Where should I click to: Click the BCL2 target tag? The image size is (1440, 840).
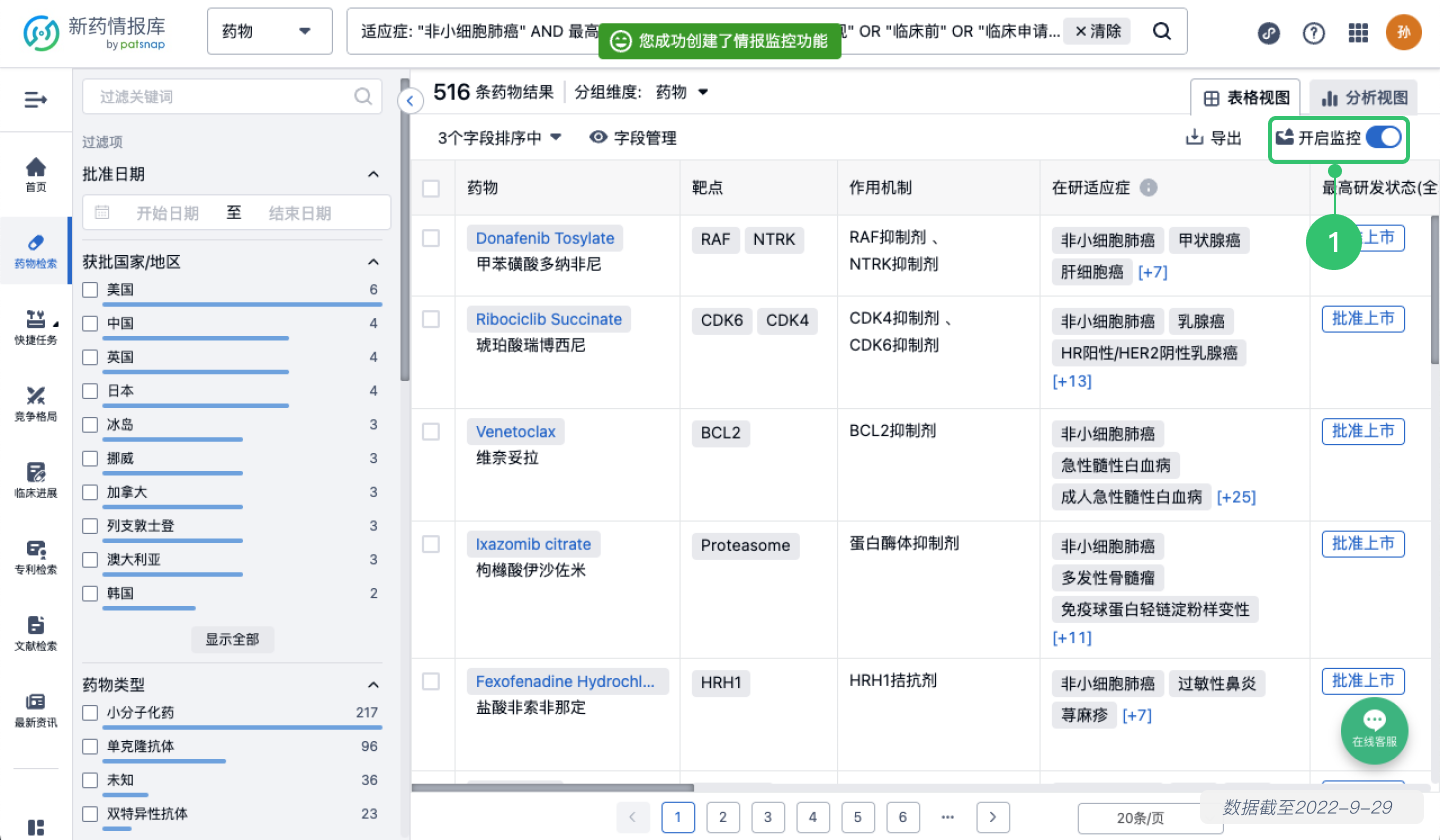(721, 433)
